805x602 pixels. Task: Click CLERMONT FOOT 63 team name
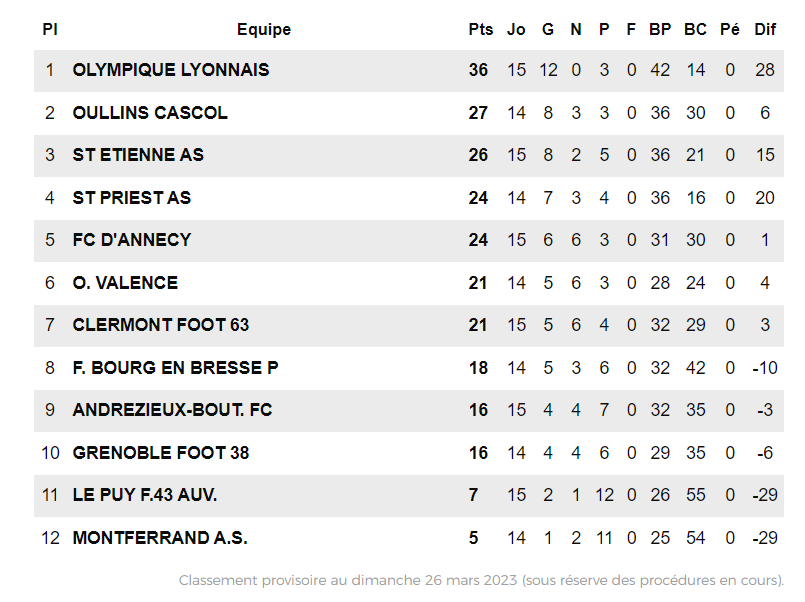click(x=161, y=325)
